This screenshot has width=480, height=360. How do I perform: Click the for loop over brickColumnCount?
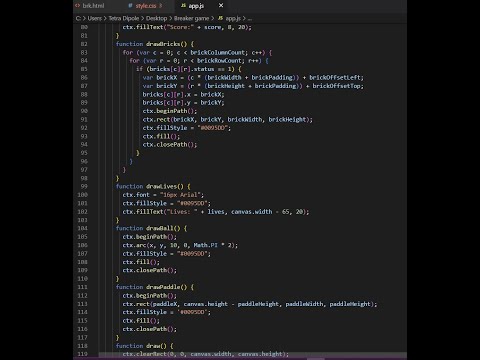197,52
